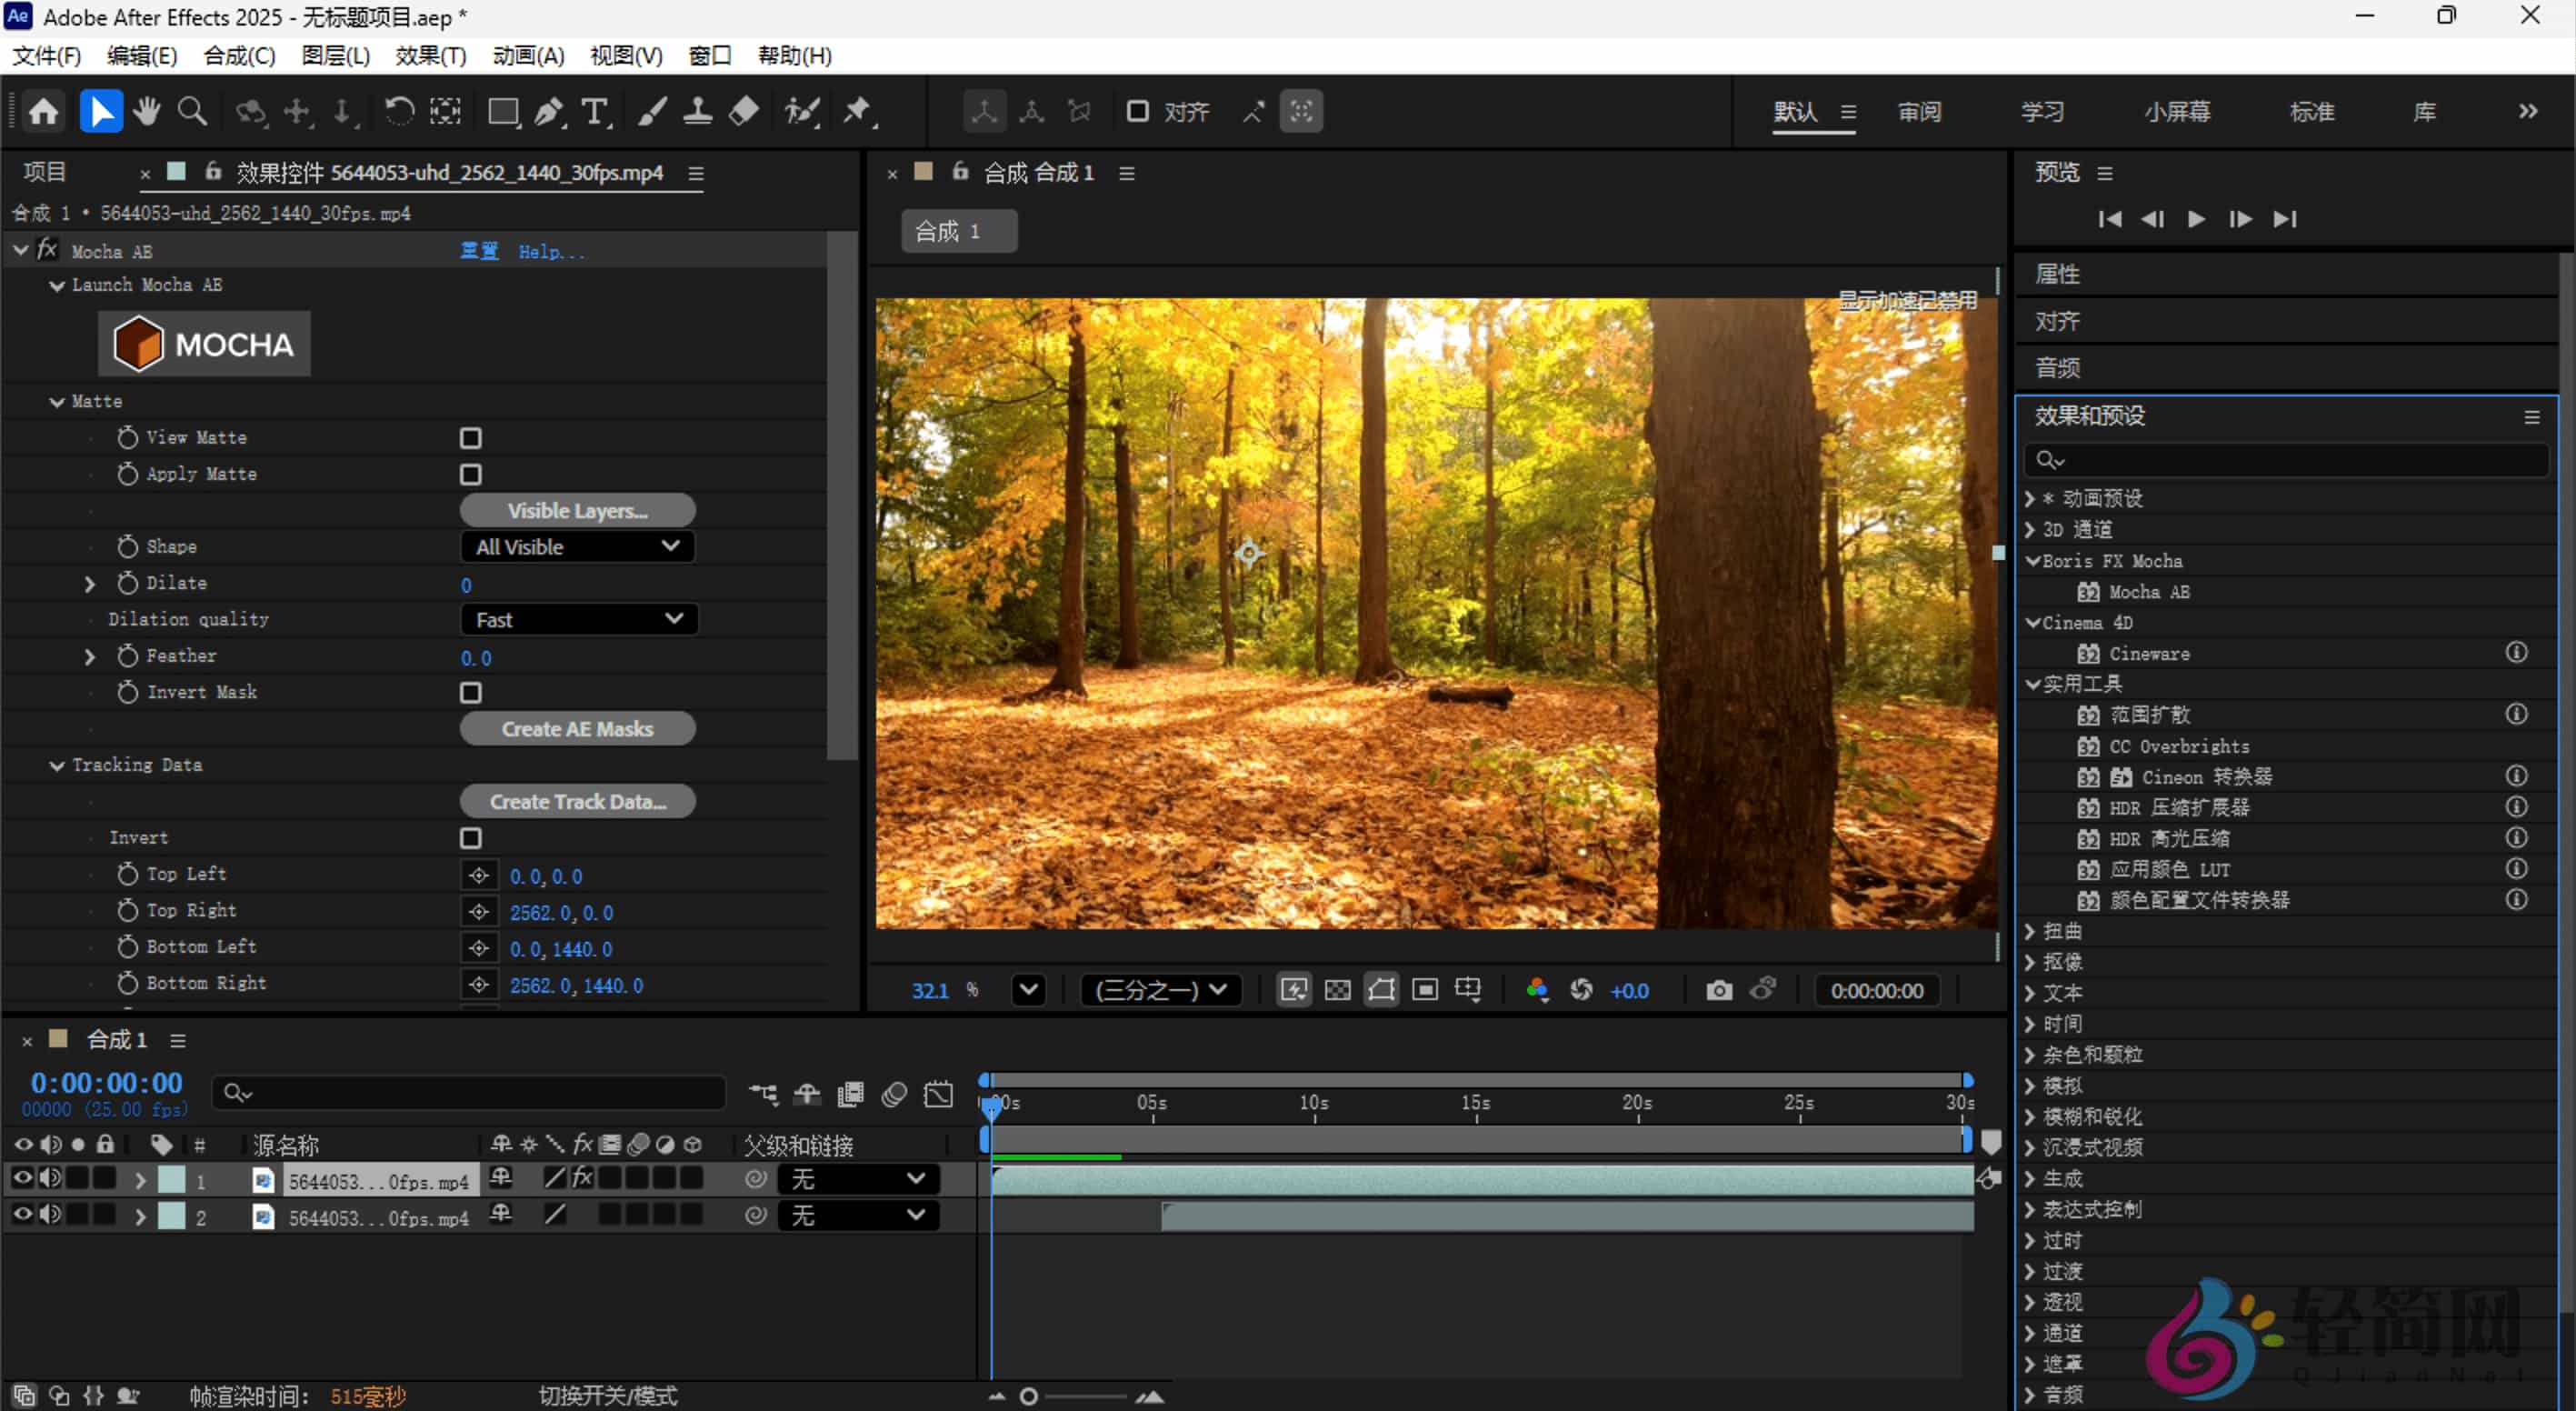Click the Create AE Masks button
2576x1411 pixels.
click(577, 728)
